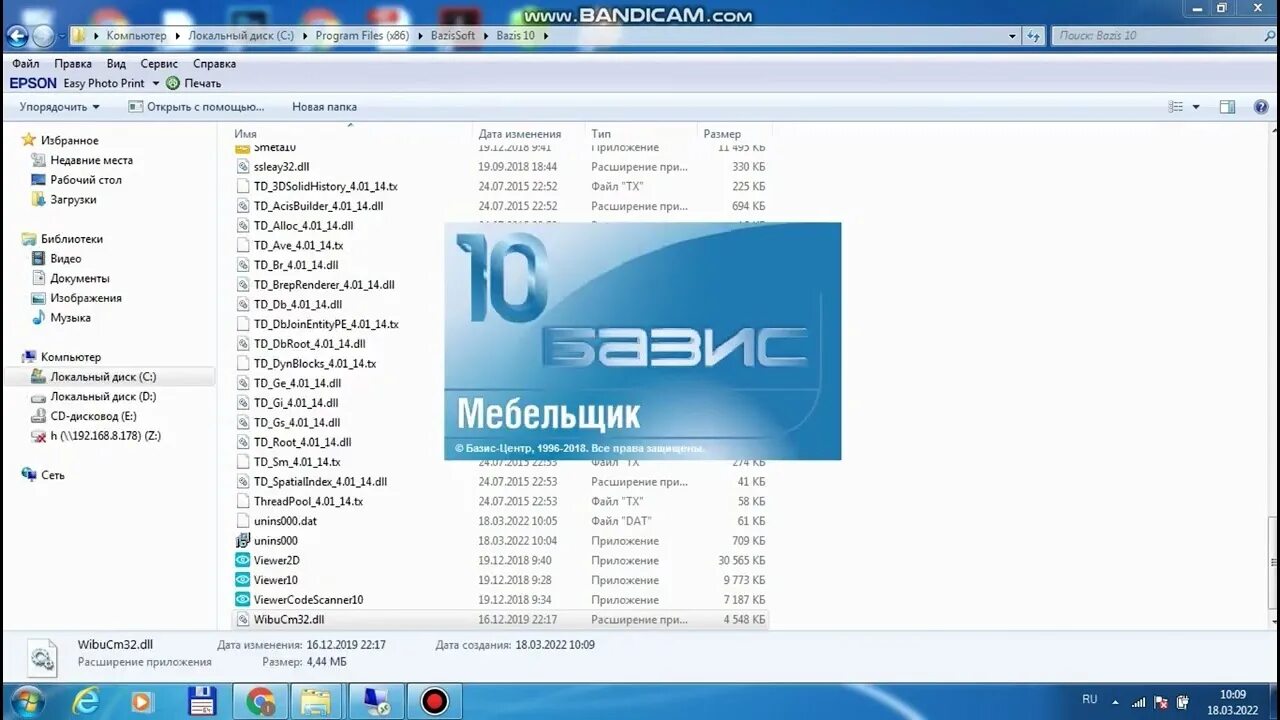Click the EPSON Печать button
1280x720 pixels.
point(194,83)
